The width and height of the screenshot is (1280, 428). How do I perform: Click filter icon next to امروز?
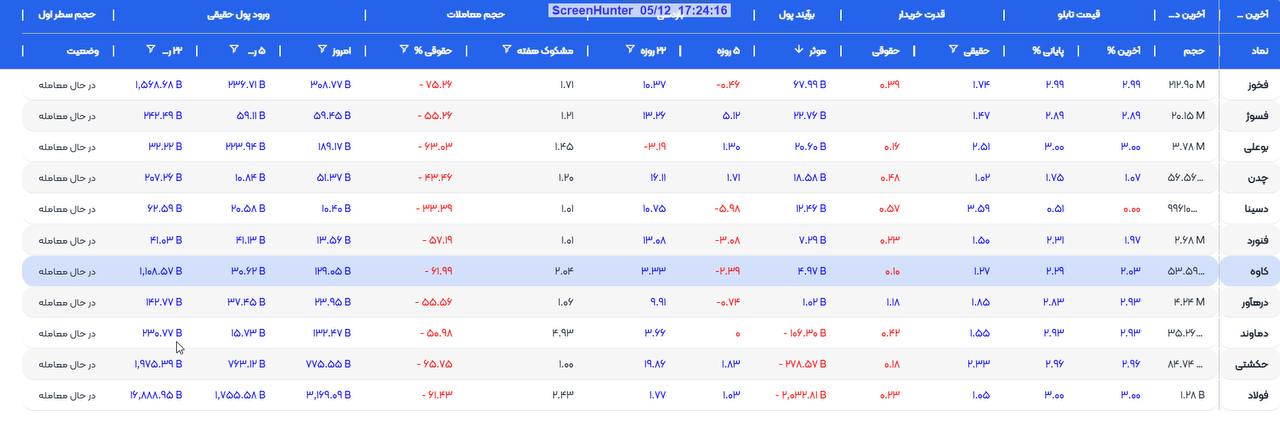tap(322, 50)
